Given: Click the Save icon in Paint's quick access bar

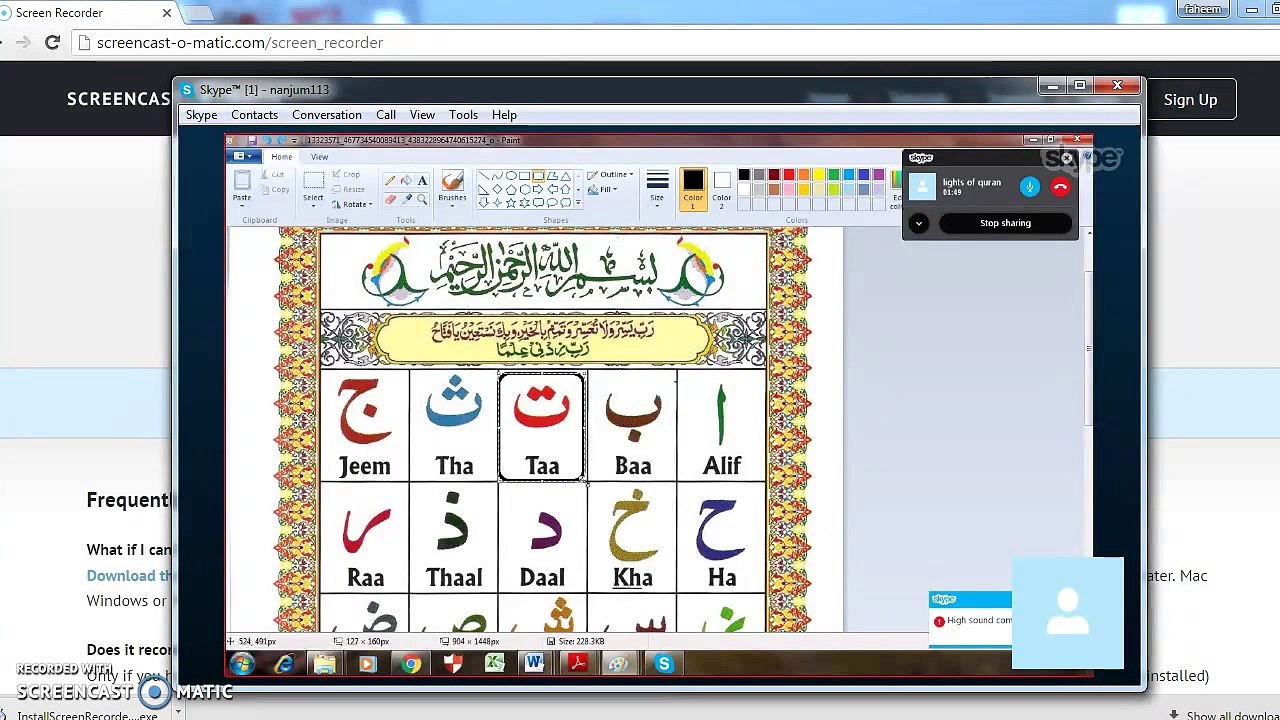Looking at the screenshot, I should [251, 141].
